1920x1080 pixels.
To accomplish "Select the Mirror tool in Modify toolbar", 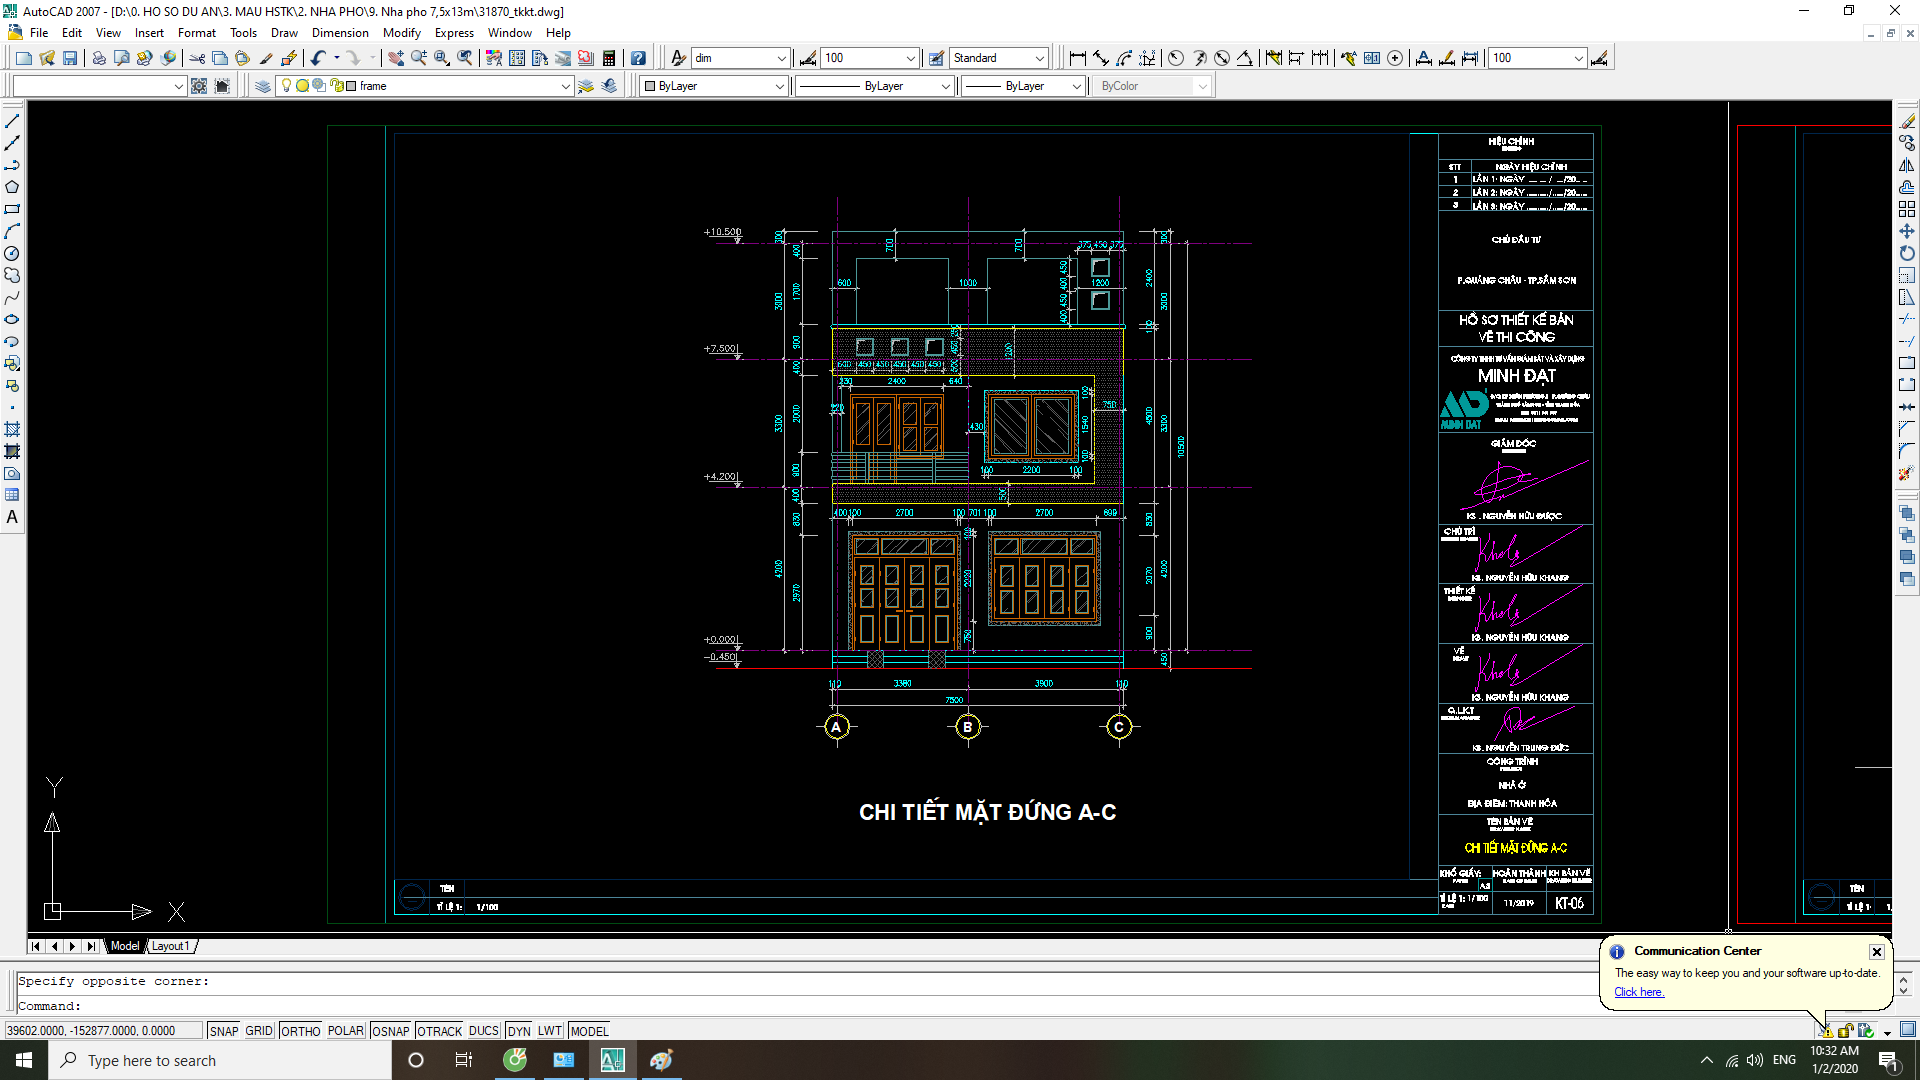I will point(1907,165).
